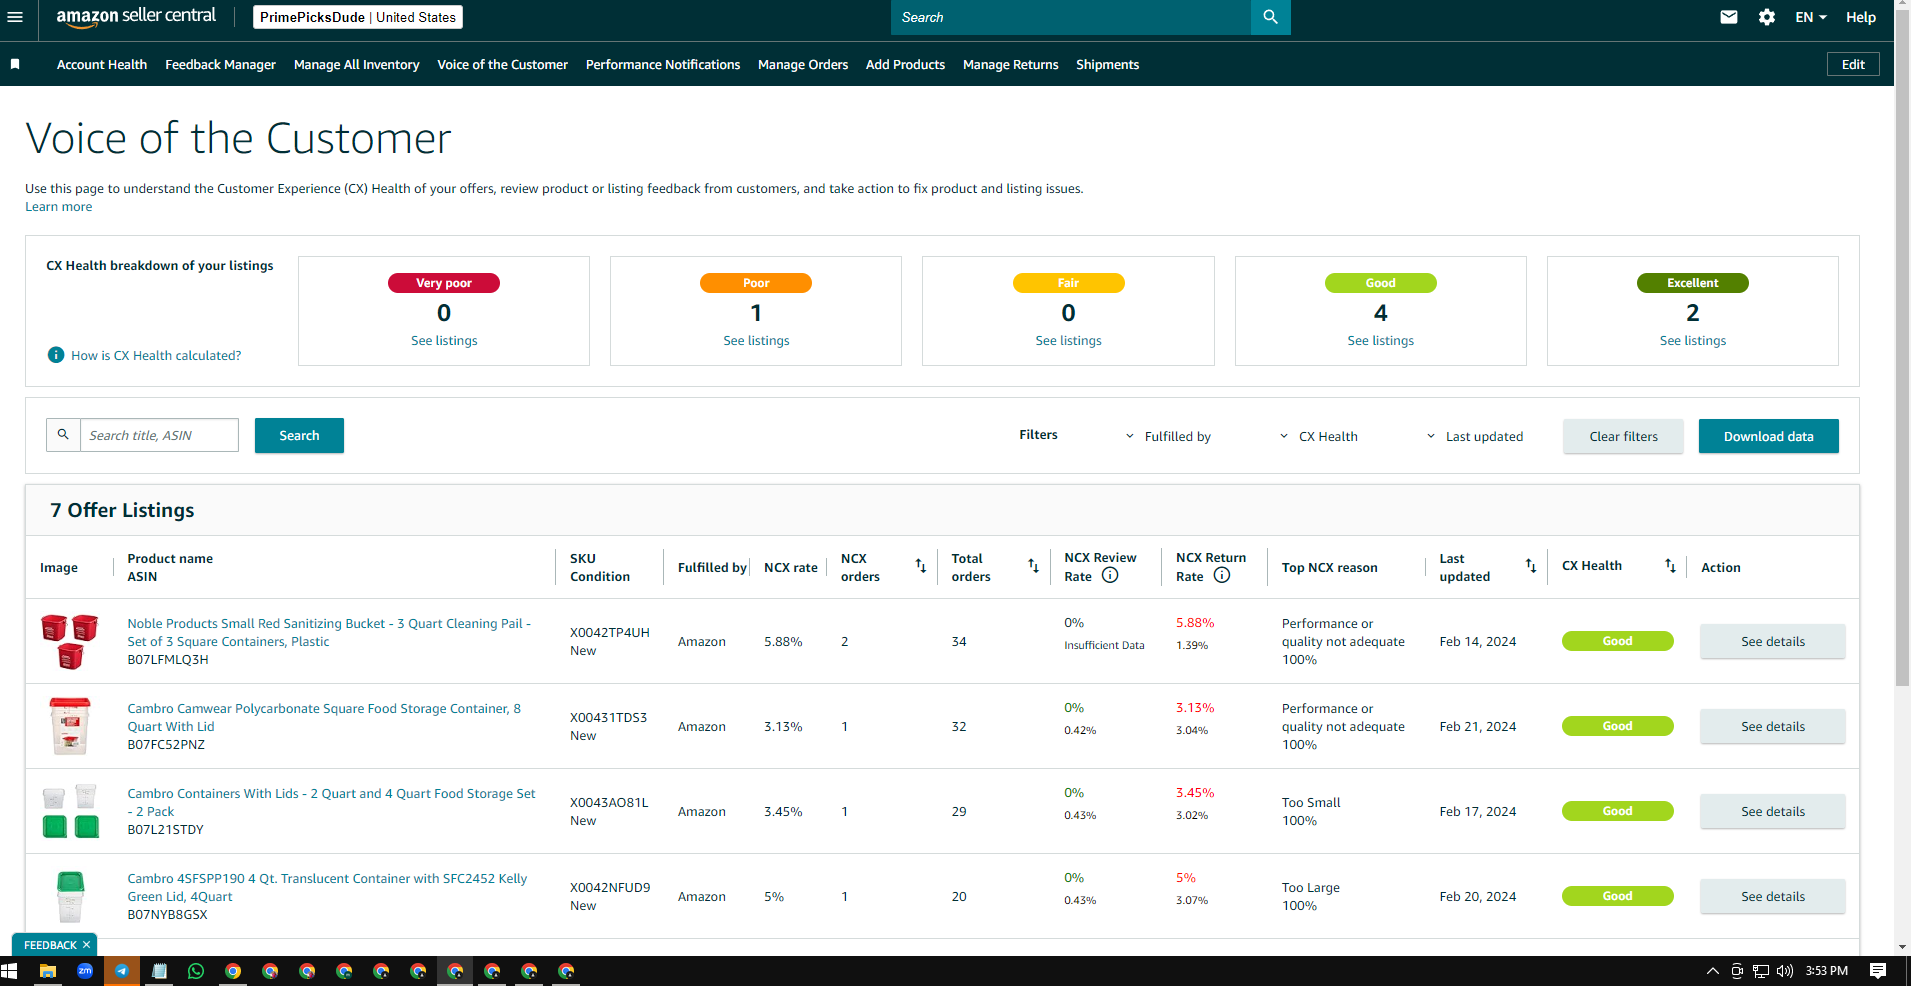
Task: Expand the CX Health filter dropdown
Action: tap(1318, 436)
